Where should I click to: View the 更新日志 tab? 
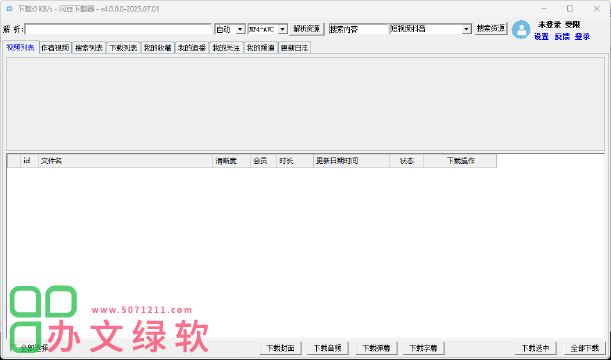click(295, 48)
